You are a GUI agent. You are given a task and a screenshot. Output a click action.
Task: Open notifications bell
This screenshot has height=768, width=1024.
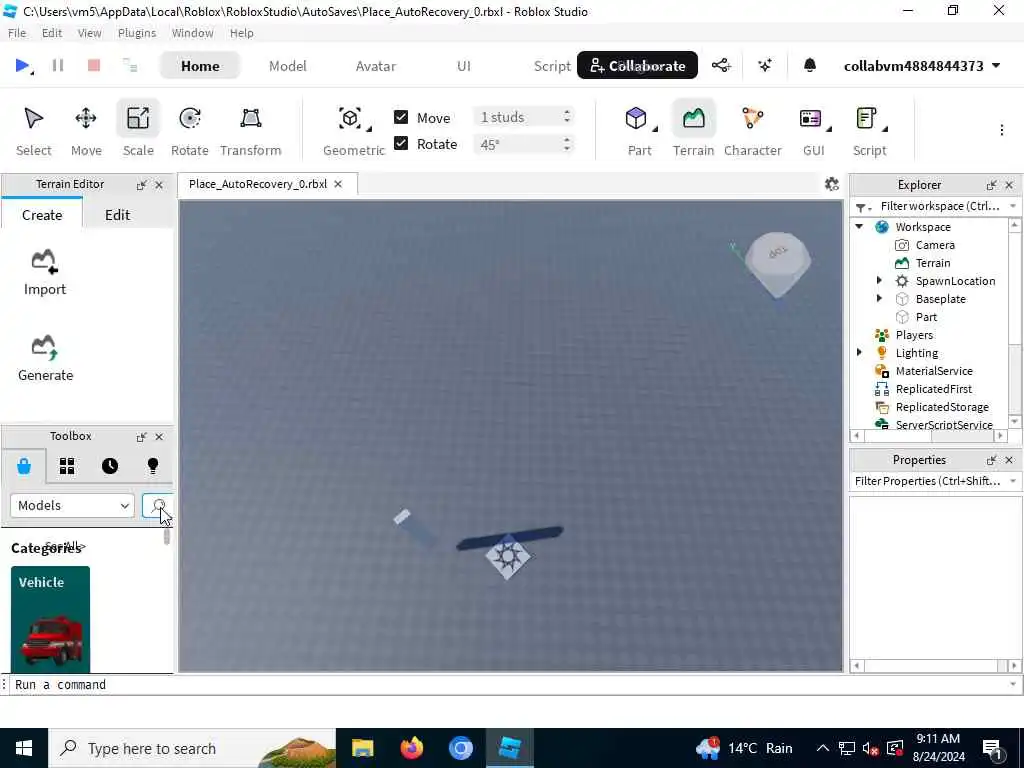click(809, 65)
